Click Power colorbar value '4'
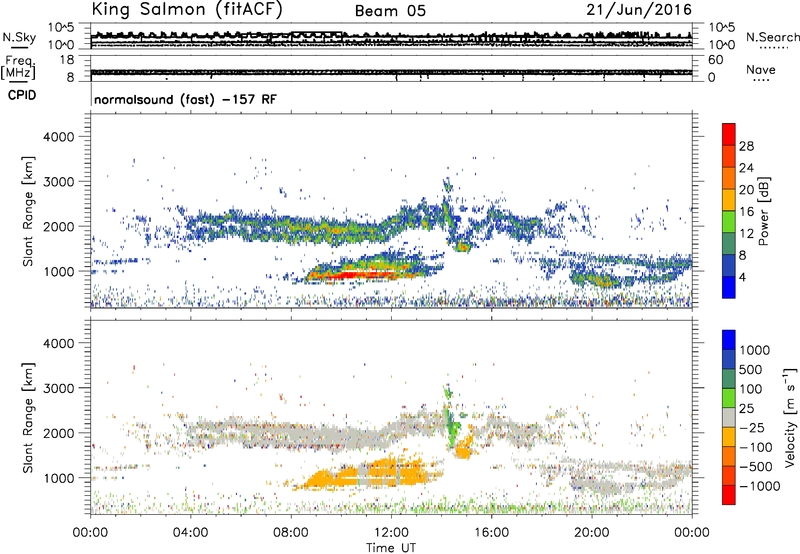Viewport: 800px width, 554px height. (742, 277)
